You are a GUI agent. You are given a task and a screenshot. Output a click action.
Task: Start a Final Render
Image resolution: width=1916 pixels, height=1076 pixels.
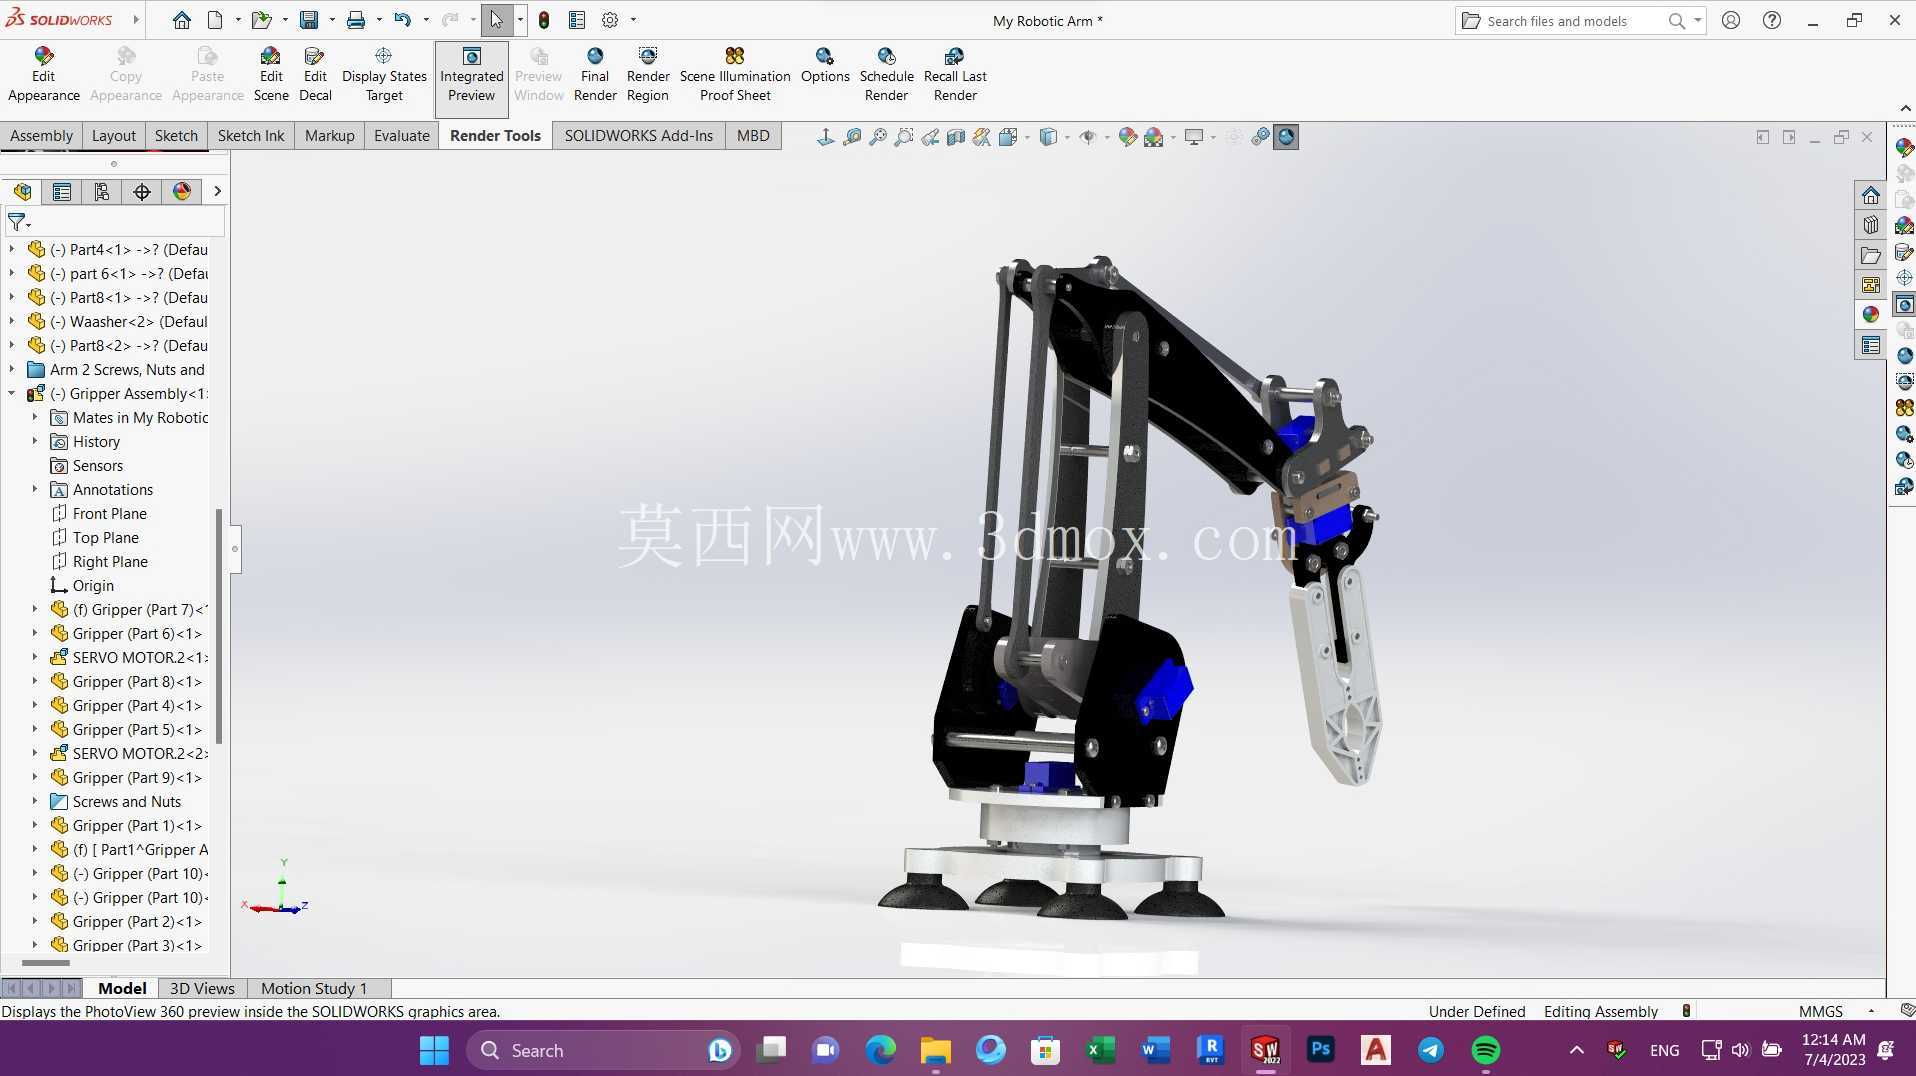(x=595, y=74)
